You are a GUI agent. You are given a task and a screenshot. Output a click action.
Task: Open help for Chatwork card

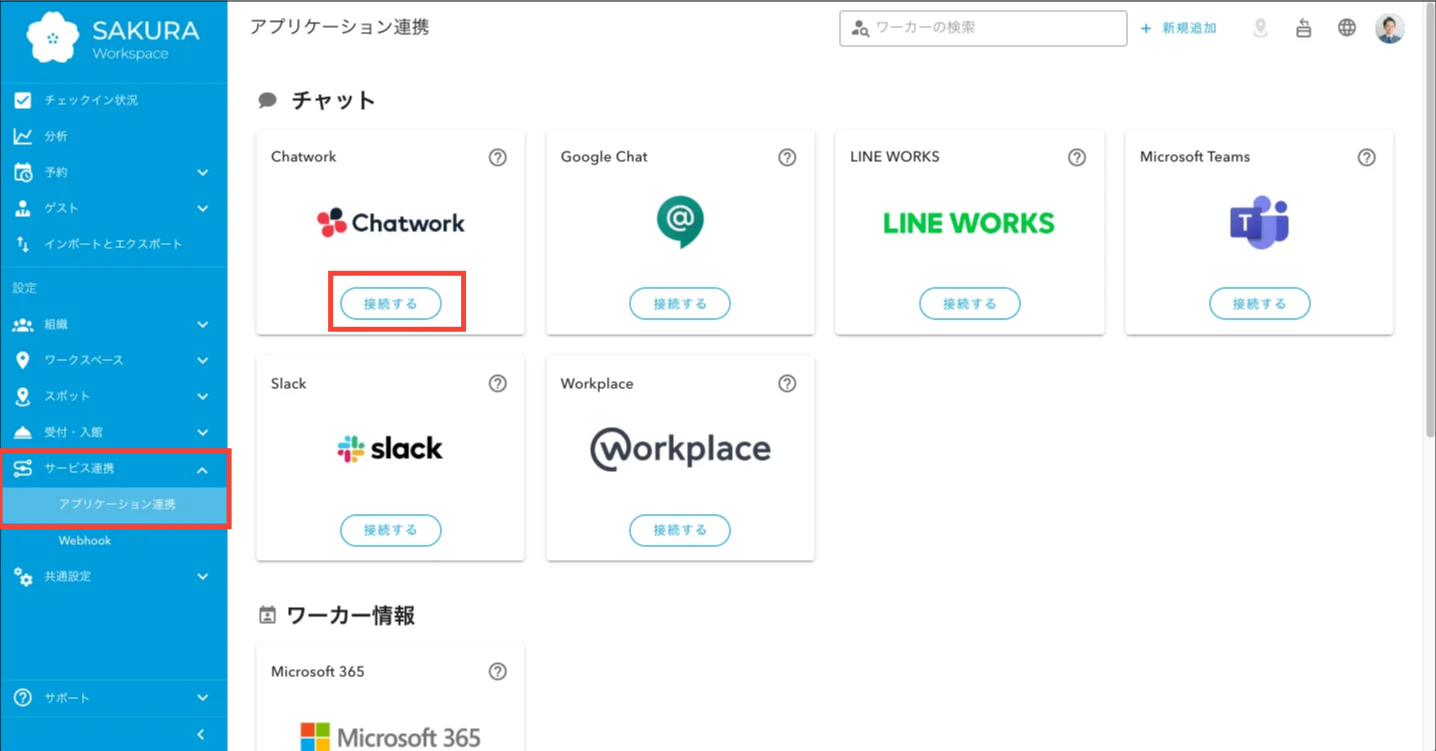[x=498, y=157]
